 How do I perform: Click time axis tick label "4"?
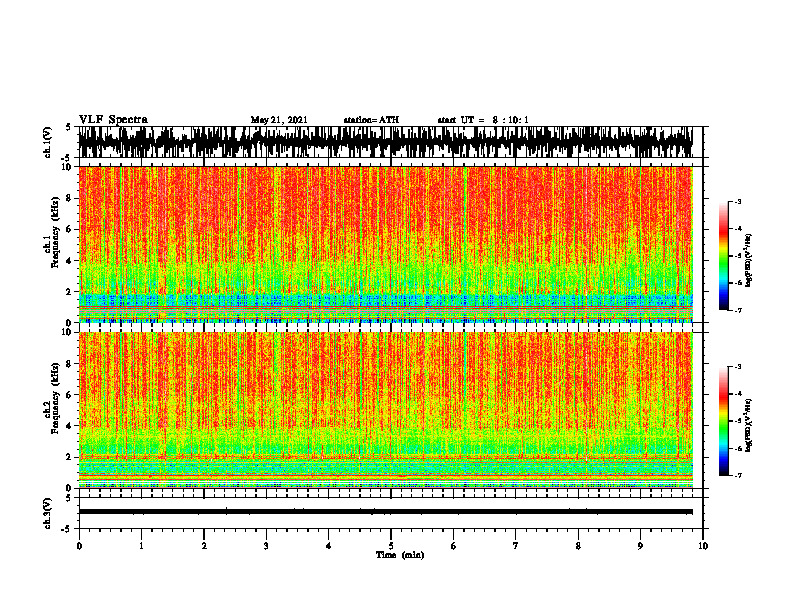point(329,546)
